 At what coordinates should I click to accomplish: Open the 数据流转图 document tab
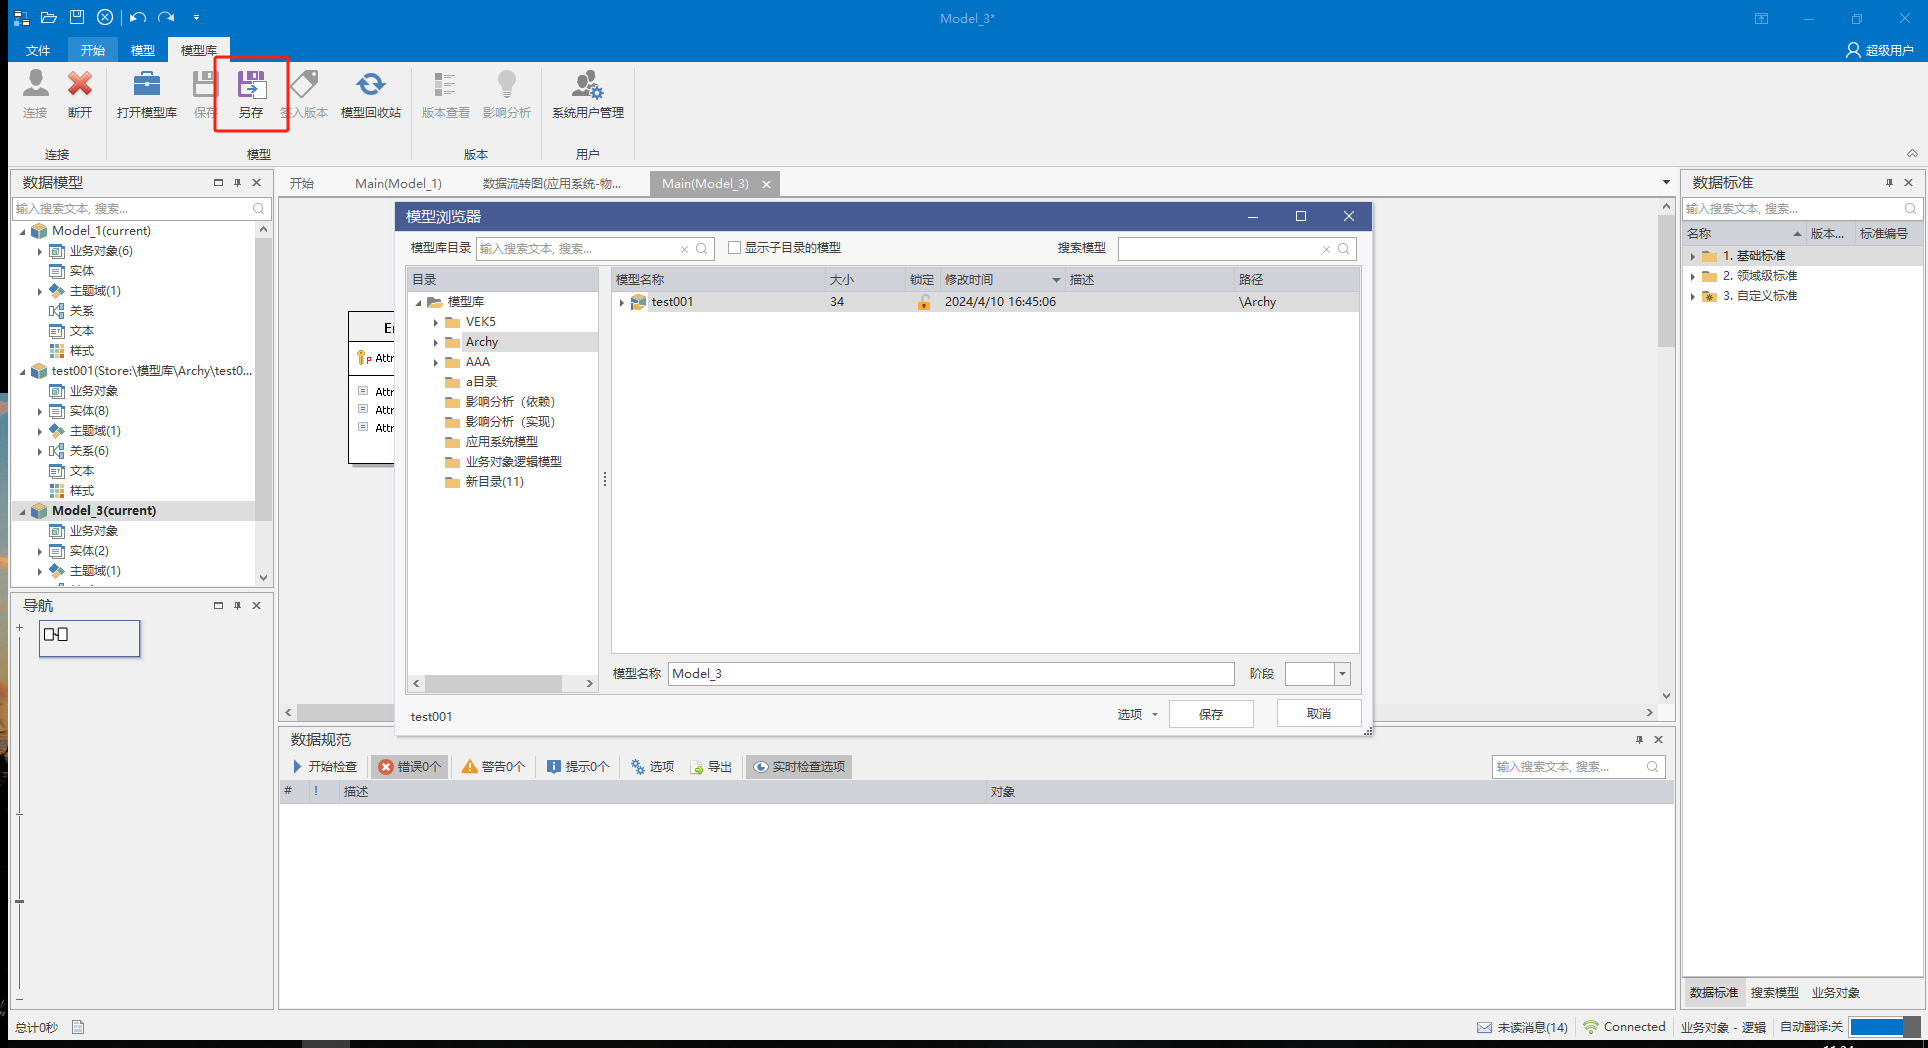pyautogui.click(x=552, y=183)
